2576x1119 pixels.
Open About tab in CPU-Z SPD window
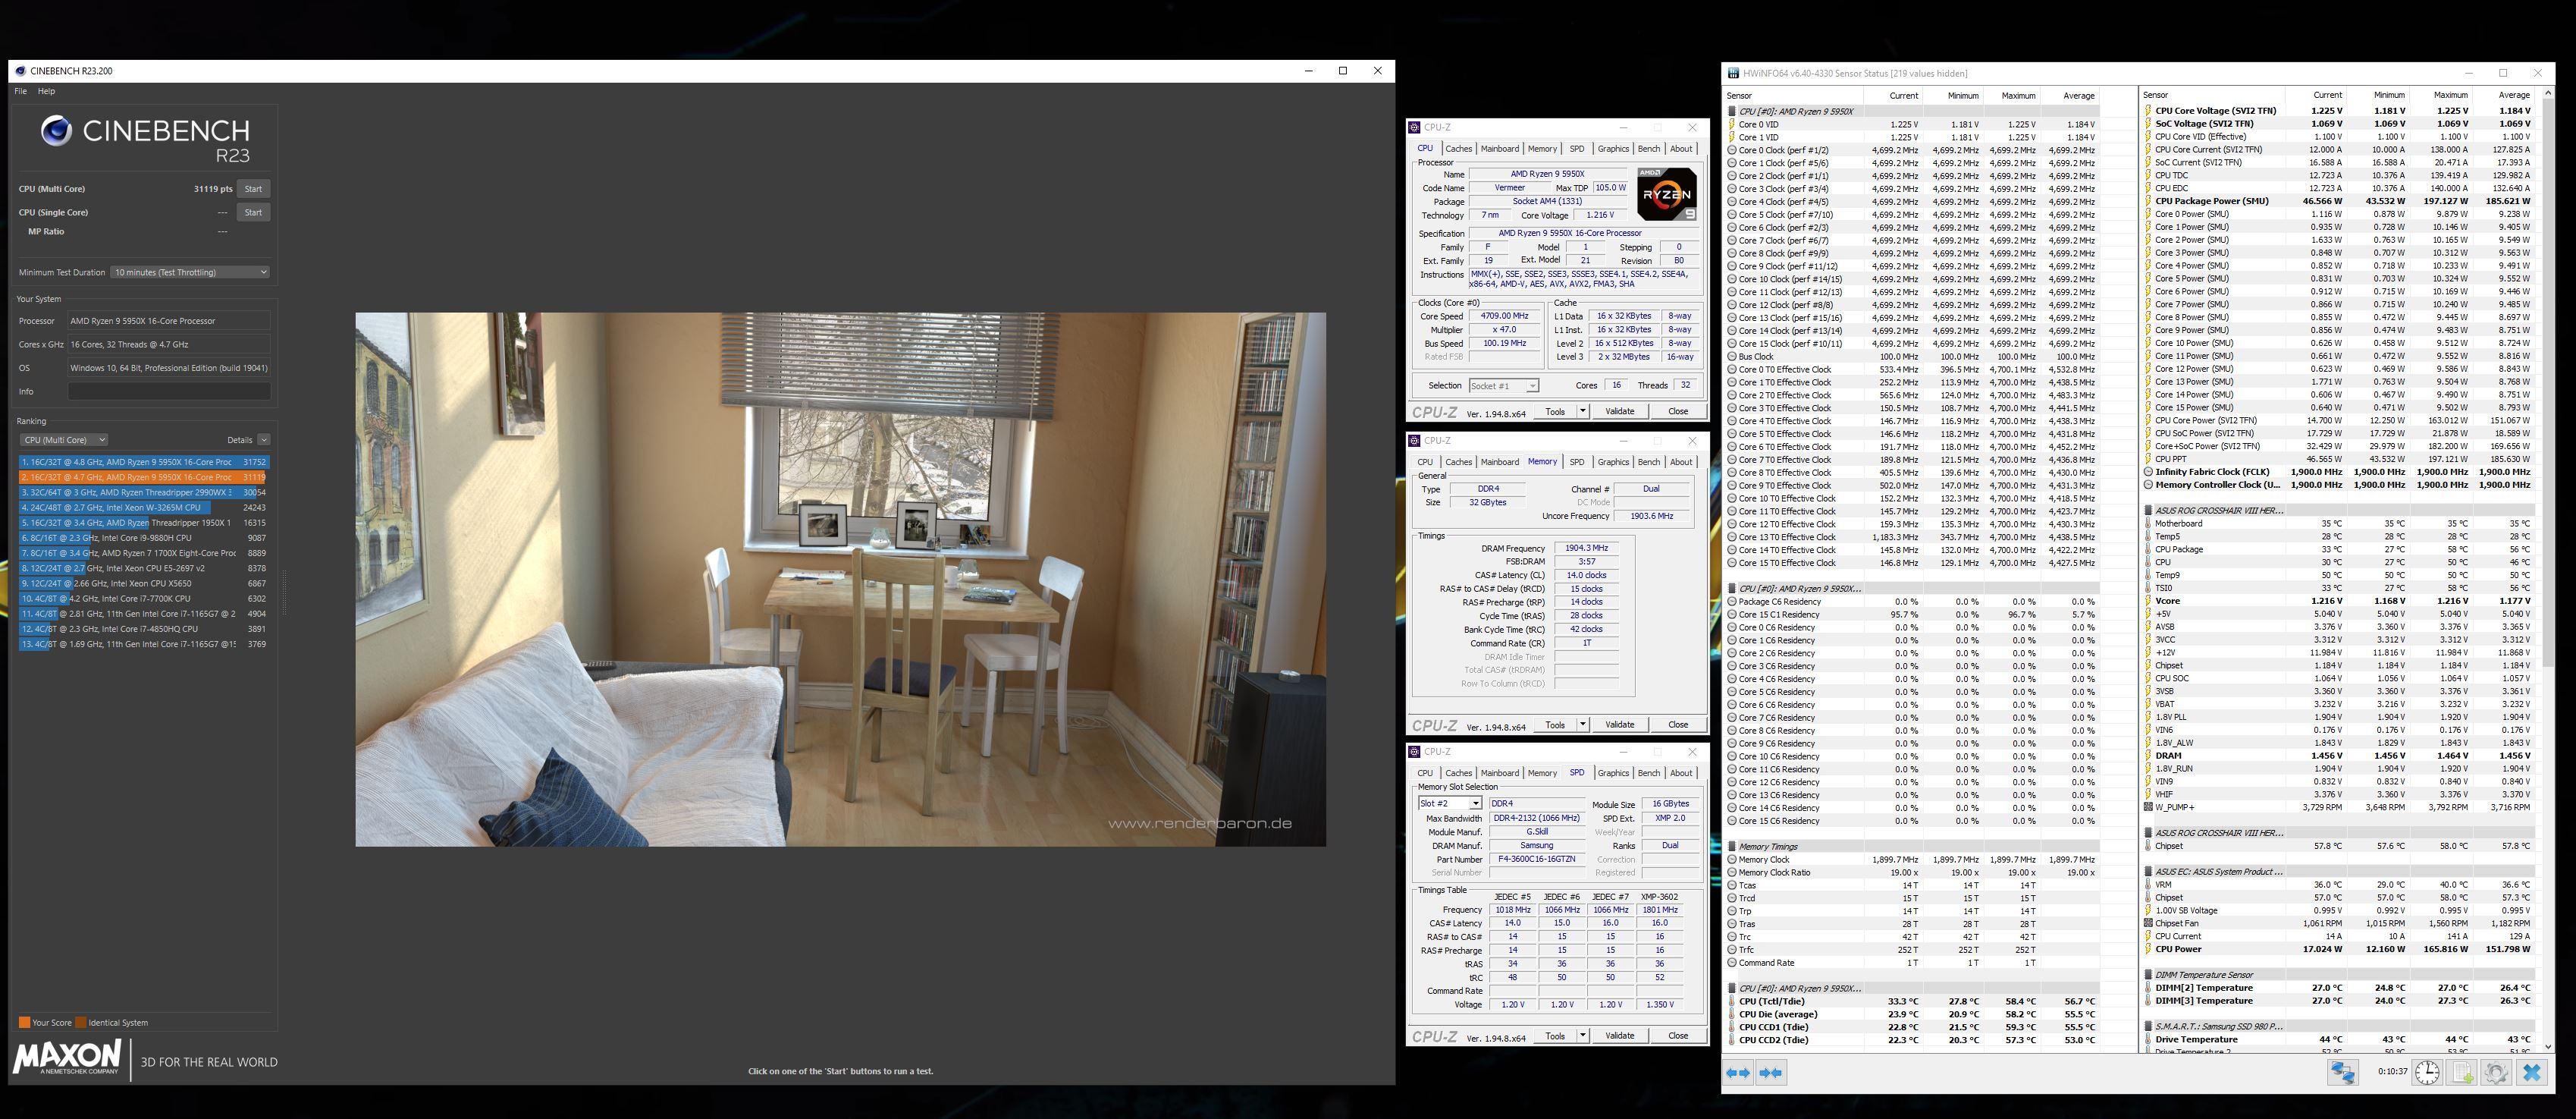[1681, 773]
